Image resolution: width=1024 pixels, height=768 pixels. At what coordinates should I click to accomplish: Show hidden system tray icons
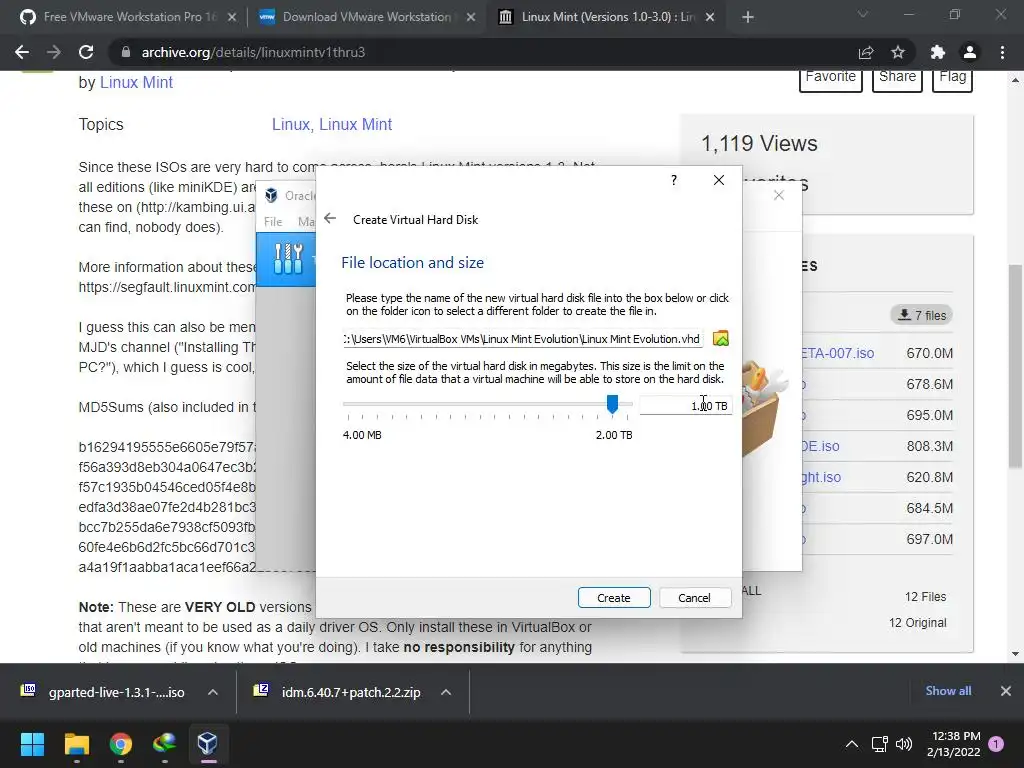(852, 744)
